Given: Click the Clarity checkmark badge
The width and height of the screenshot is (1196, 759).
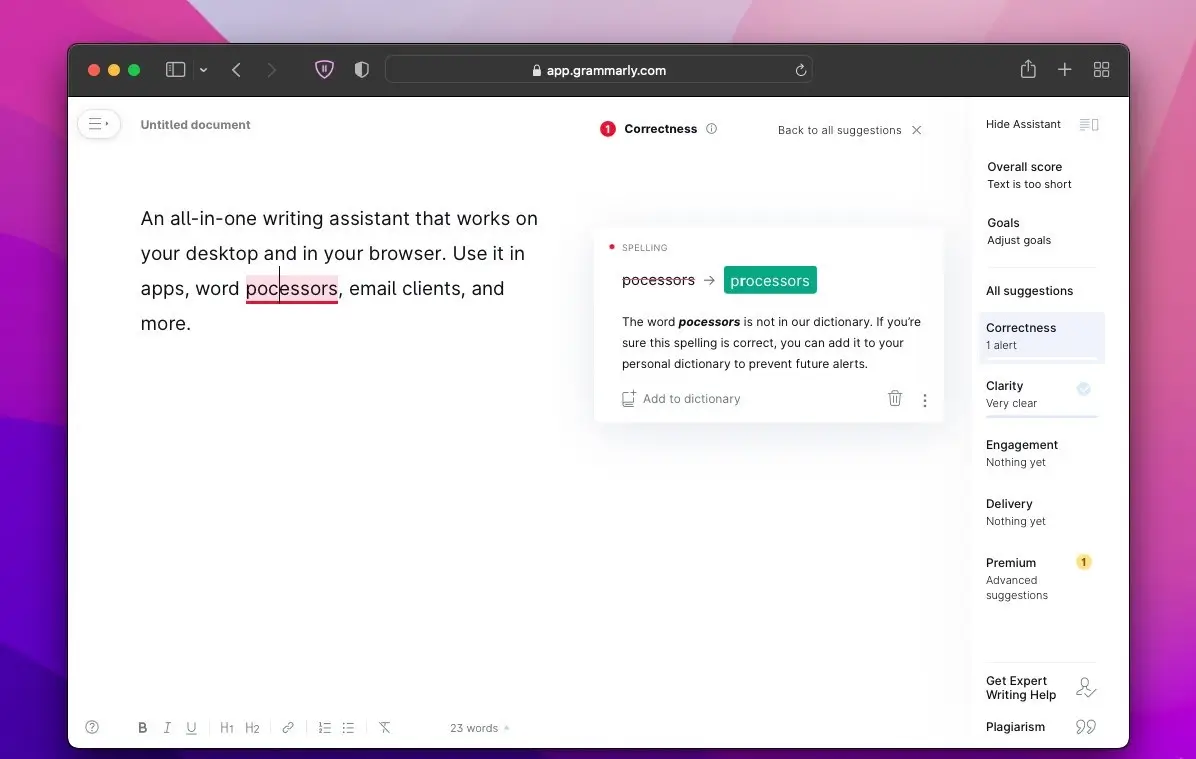Looking at the screenshot, I should tap(1083, 389).
